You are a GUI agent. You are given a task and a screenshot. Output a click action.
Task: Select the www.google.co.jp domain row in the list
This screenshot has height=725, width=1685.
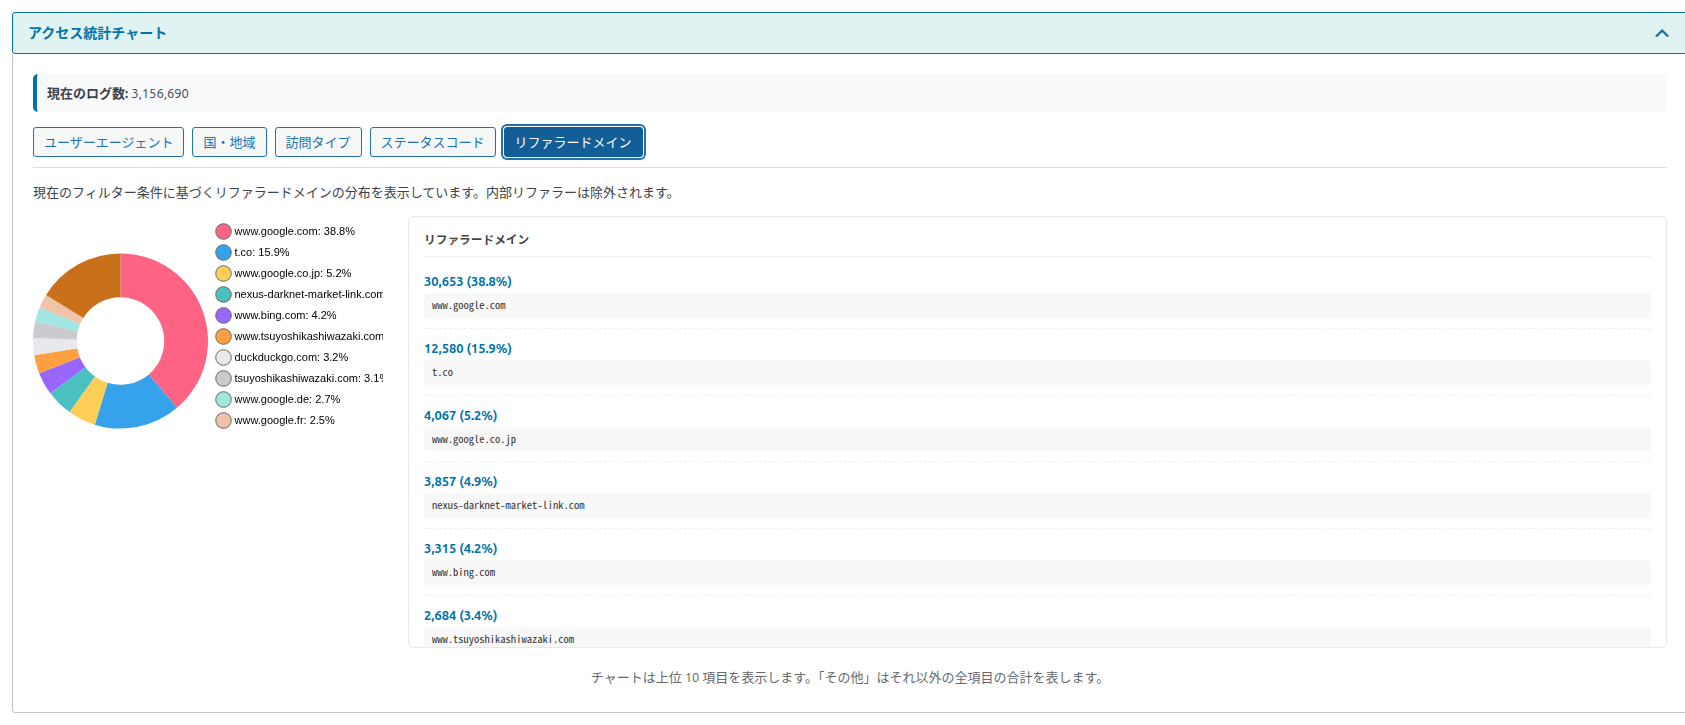(1037, 440)
